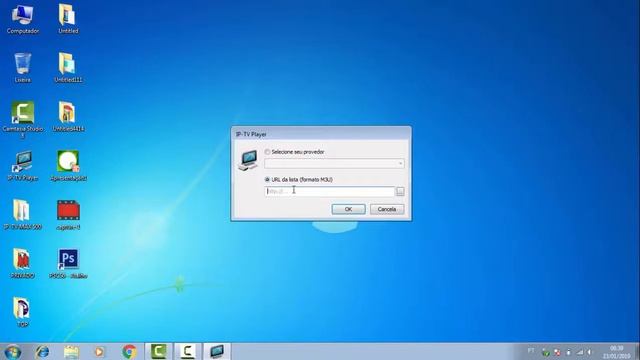Open the Windows Start menu

(x=13, y=352)
